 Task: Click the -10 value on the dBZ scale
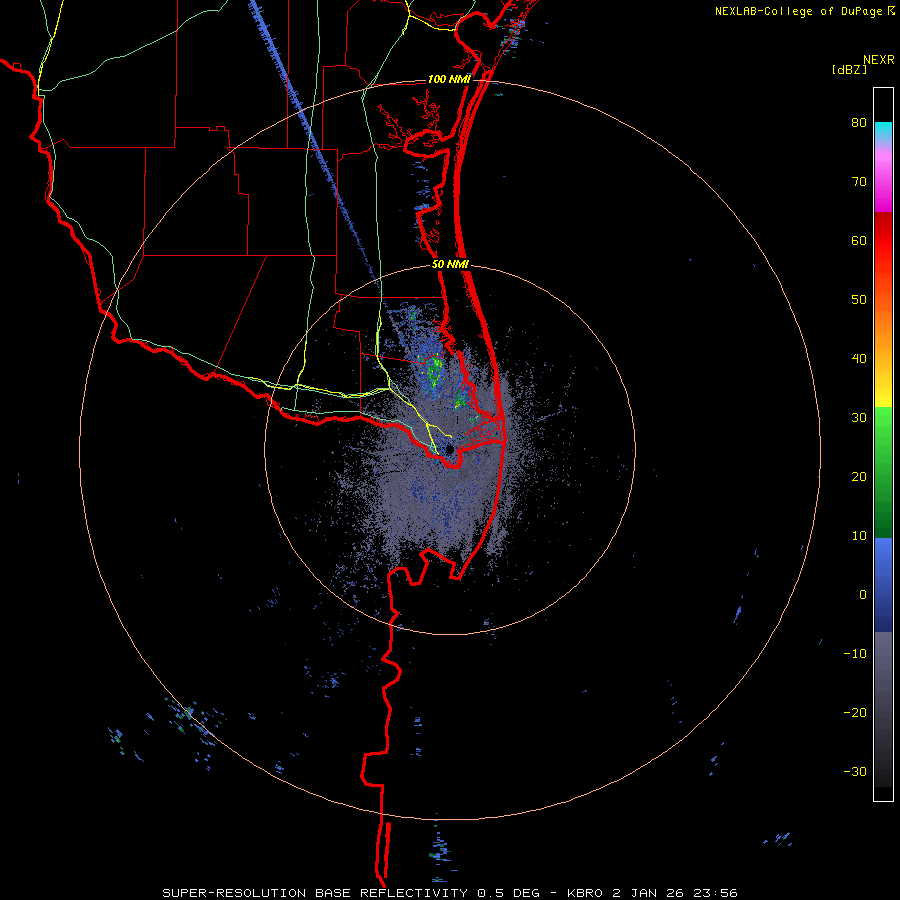[x=855, y=653]
